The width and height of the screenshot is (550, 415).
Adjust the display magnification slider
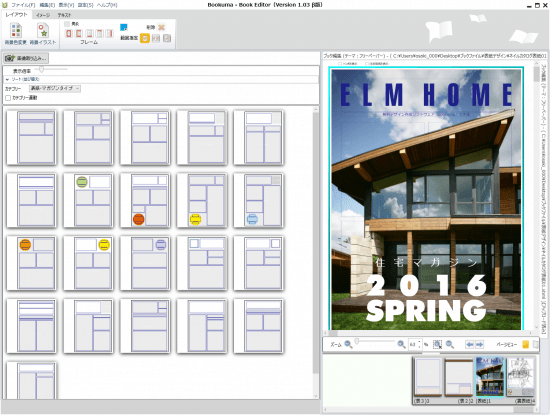(x=41, y=69)
